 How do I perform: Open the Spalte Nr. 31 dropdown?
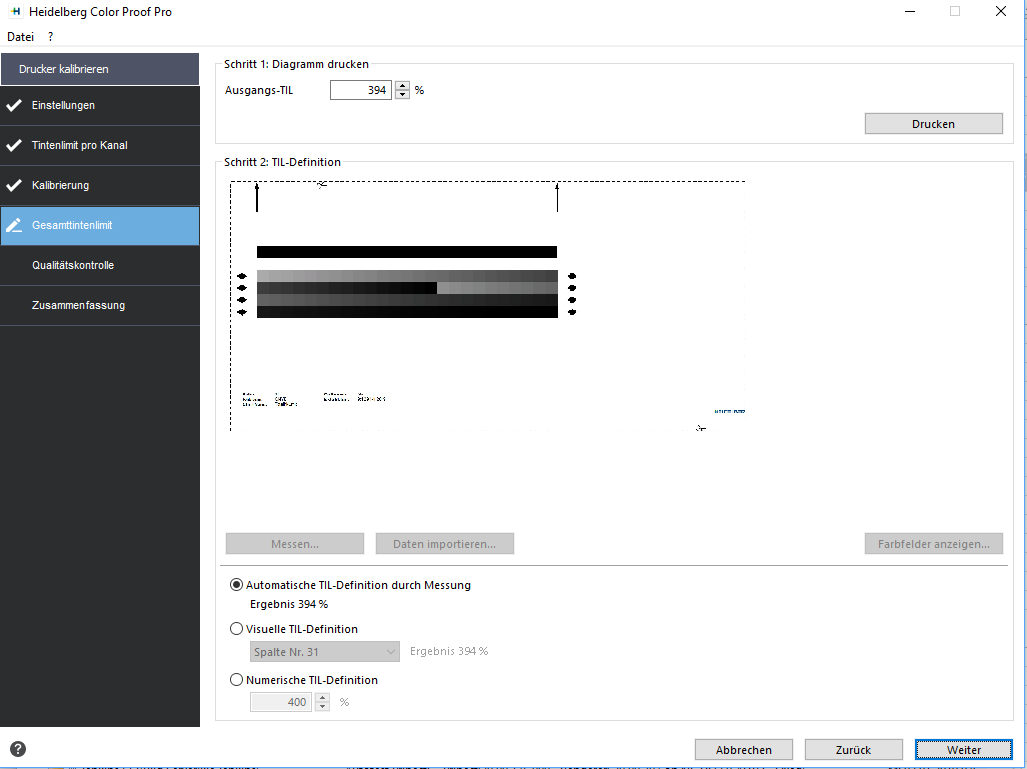tap(324, 652)
